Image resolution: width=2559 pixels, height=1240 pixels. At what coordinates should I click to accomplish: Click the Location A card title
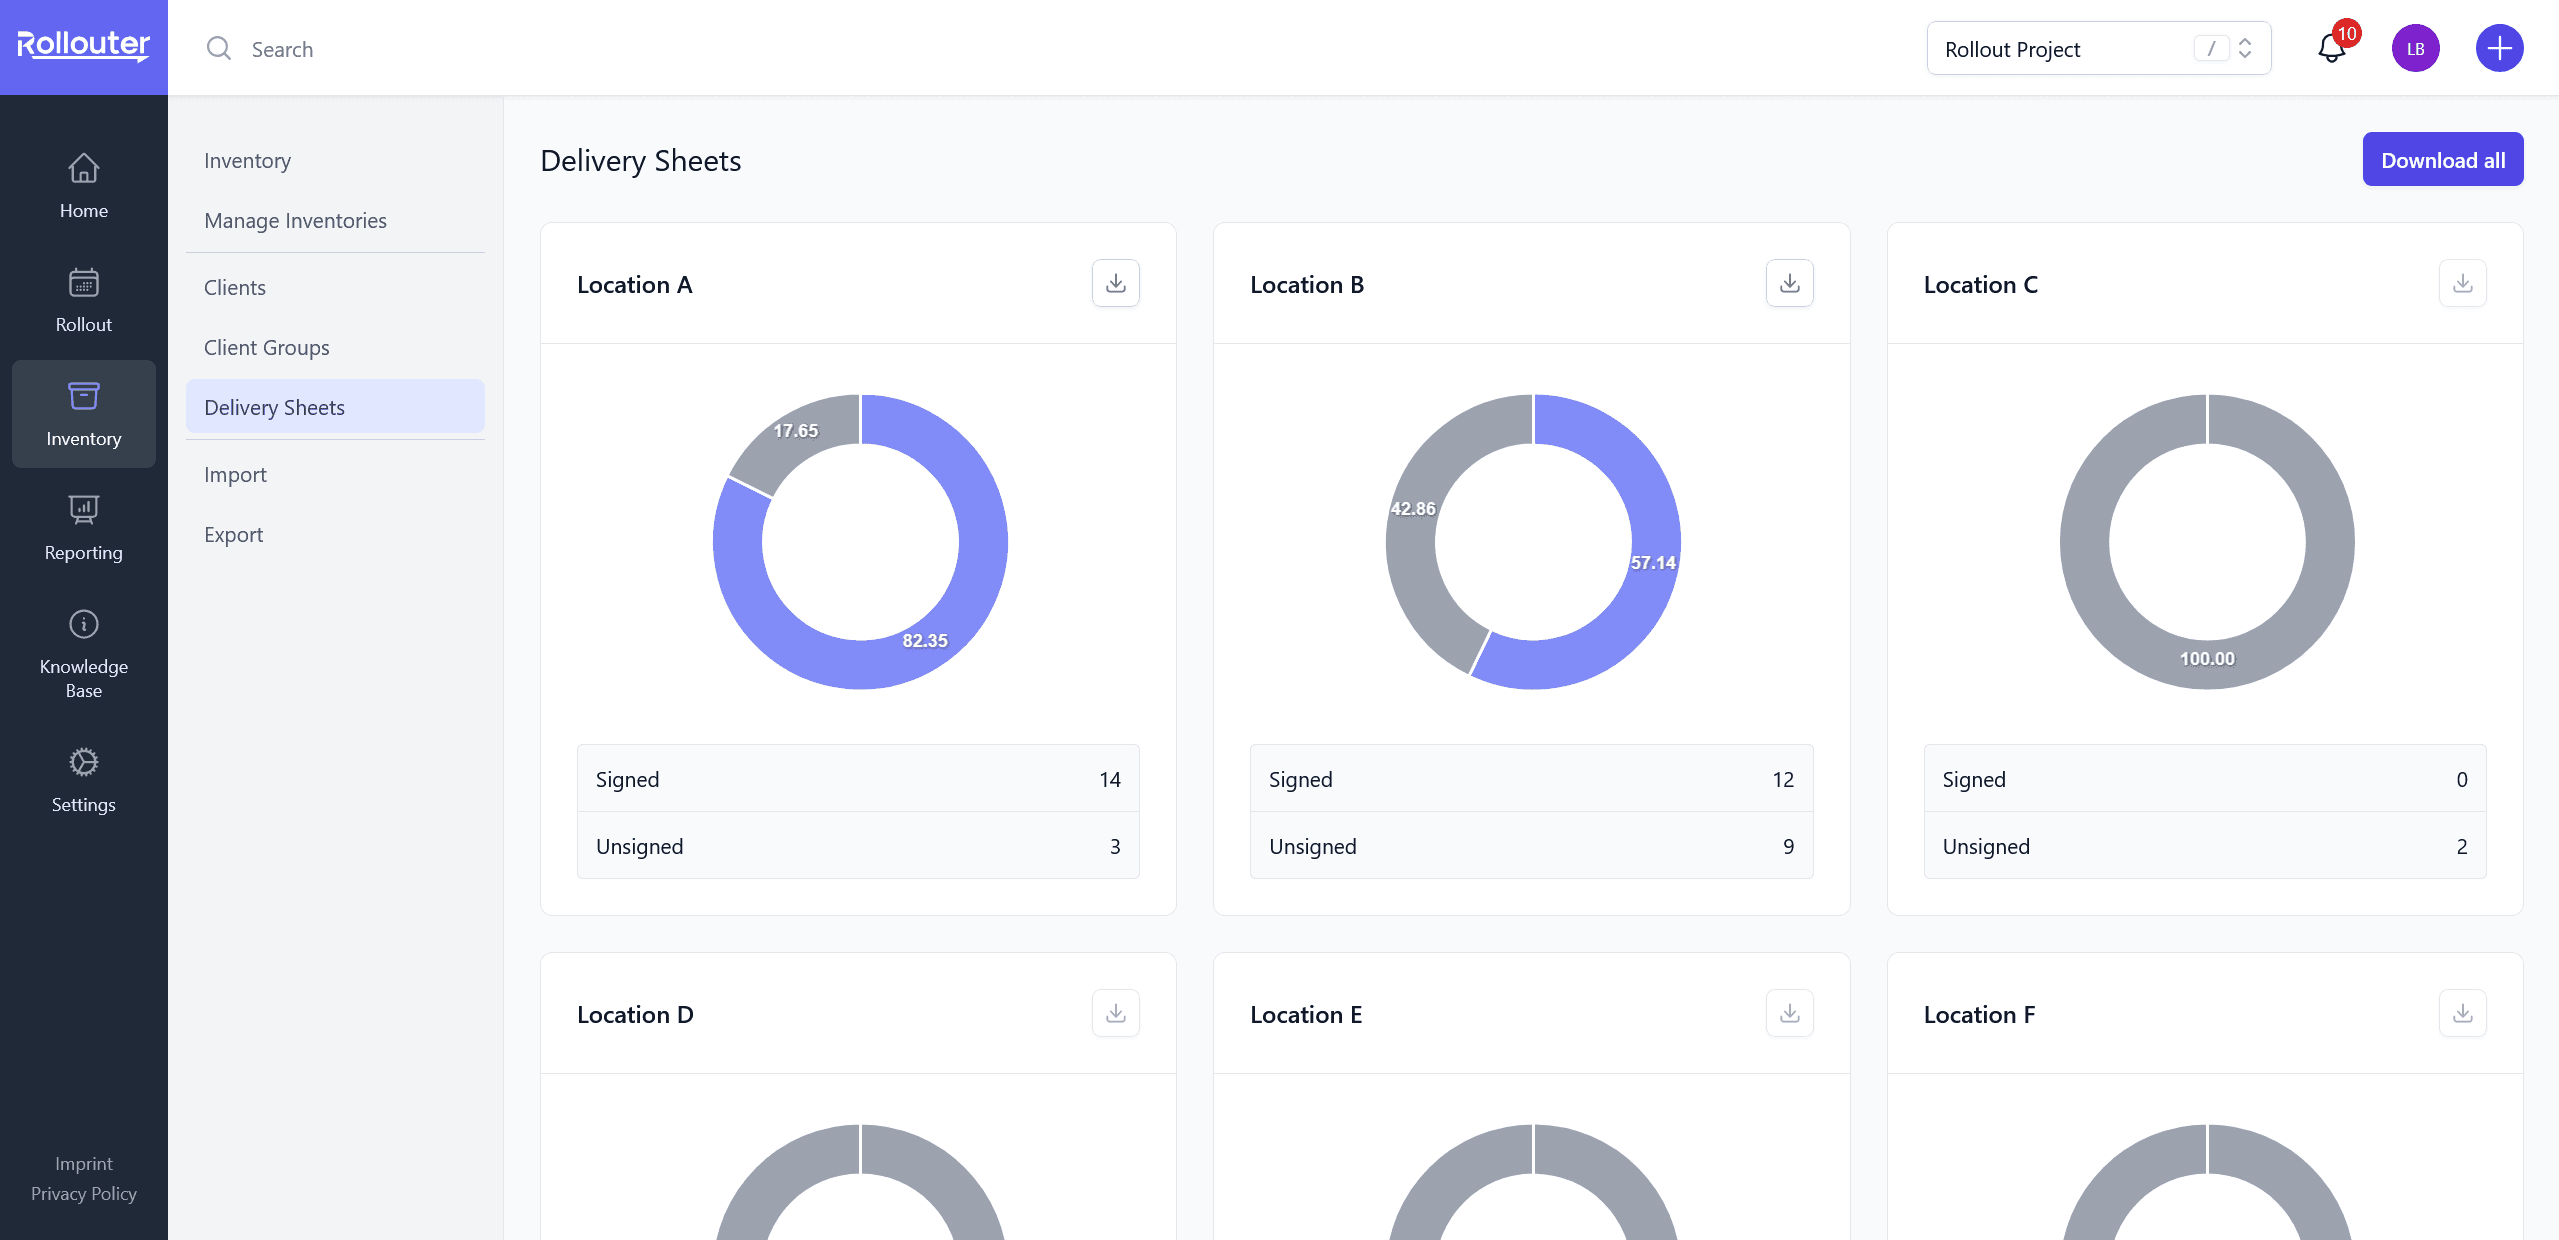[634, 284]
